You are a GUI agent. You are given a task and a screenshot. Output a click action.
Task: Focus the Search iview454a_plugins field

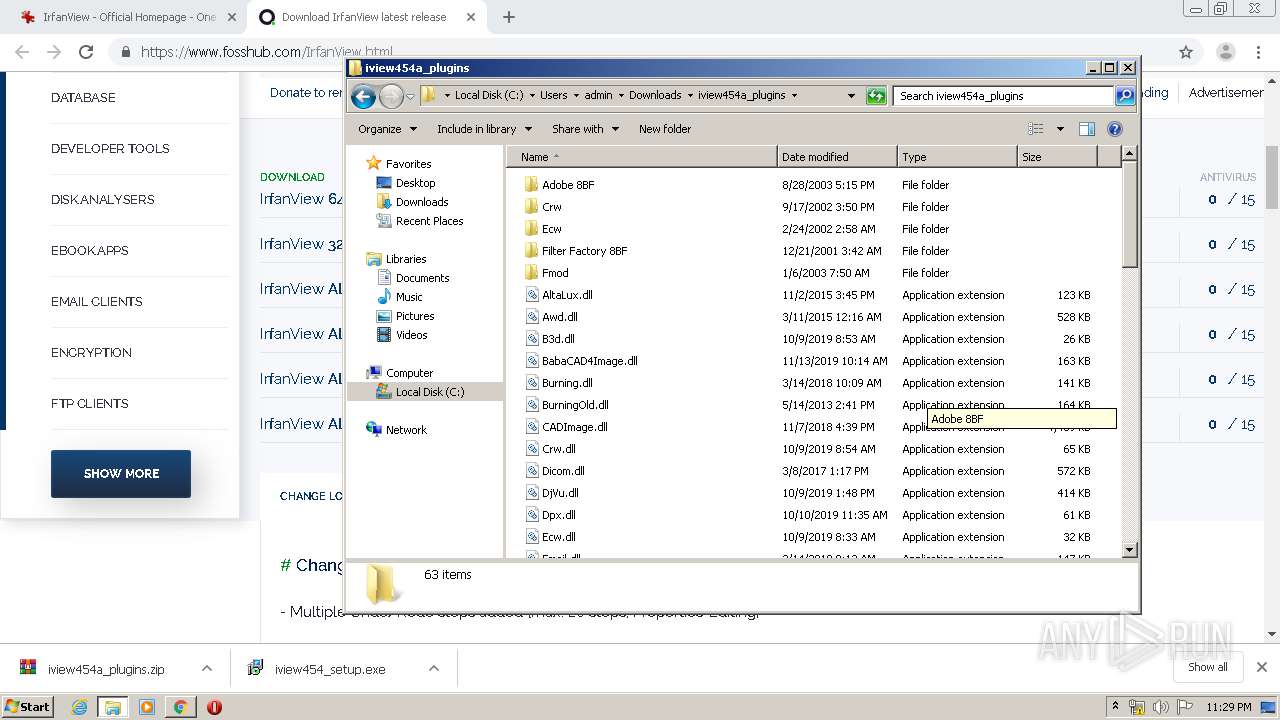[1003, 96]
